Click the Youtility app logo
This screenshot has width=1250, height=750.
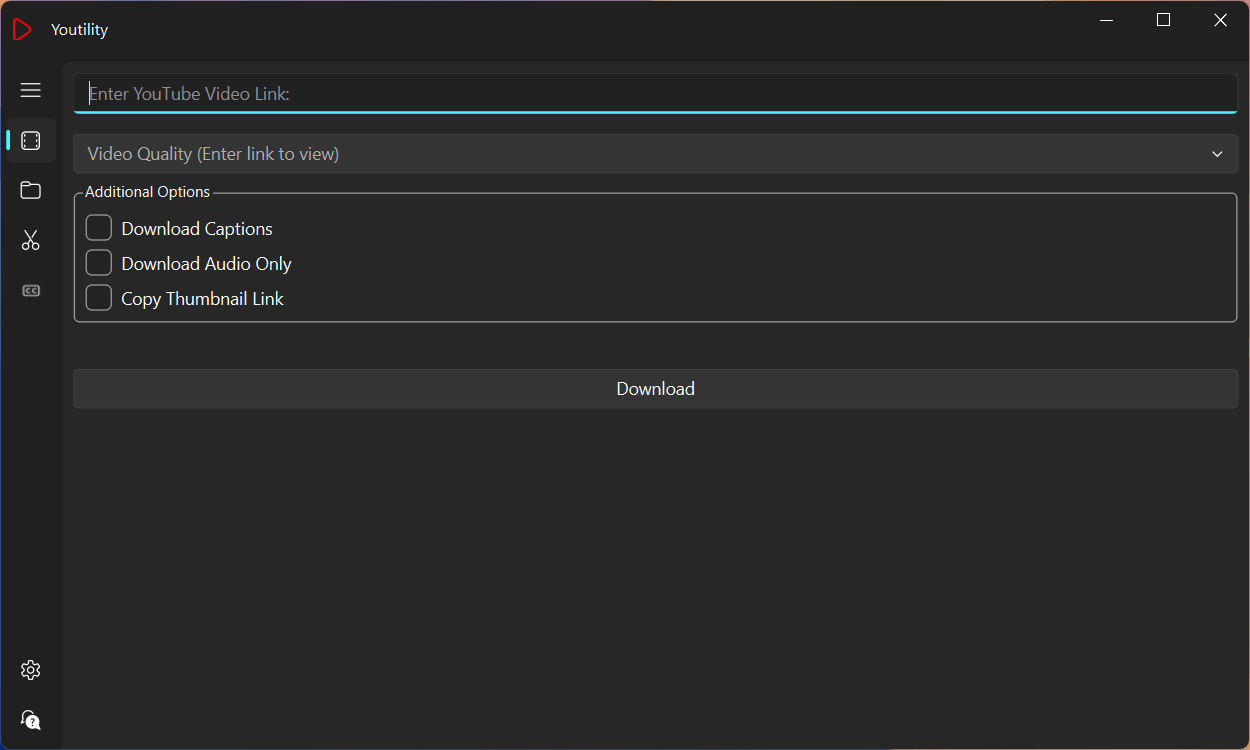coord(22,29)
